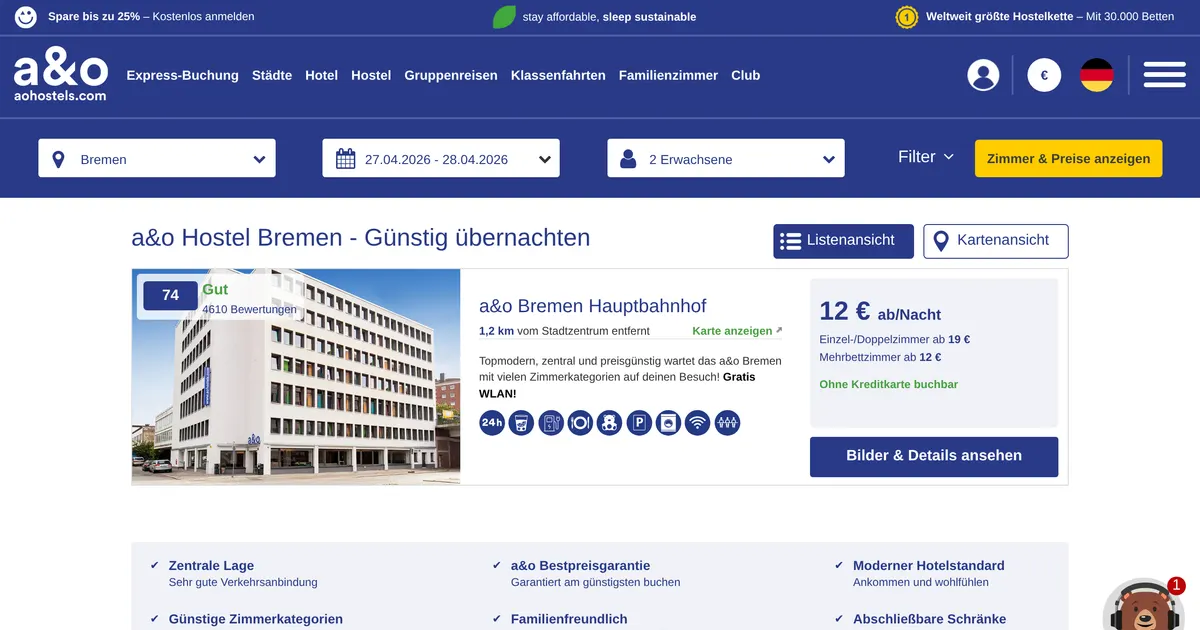Click the green leaf sustainability icon
This screenshot has width=1200, height=630.
click(x=505, y=17)
